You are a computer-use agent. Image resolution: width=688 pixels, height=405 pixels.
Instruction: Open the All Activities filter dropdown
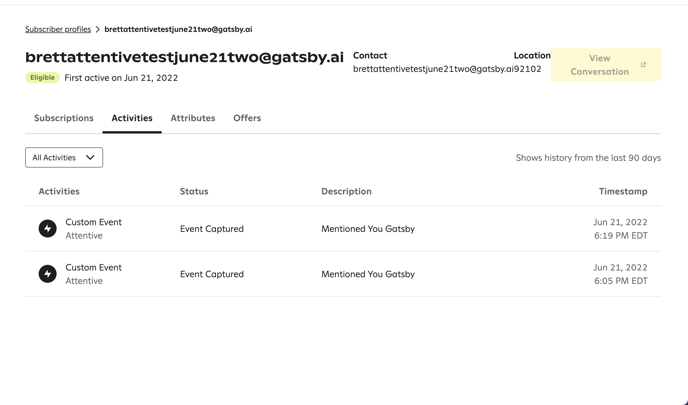(64, 158)
